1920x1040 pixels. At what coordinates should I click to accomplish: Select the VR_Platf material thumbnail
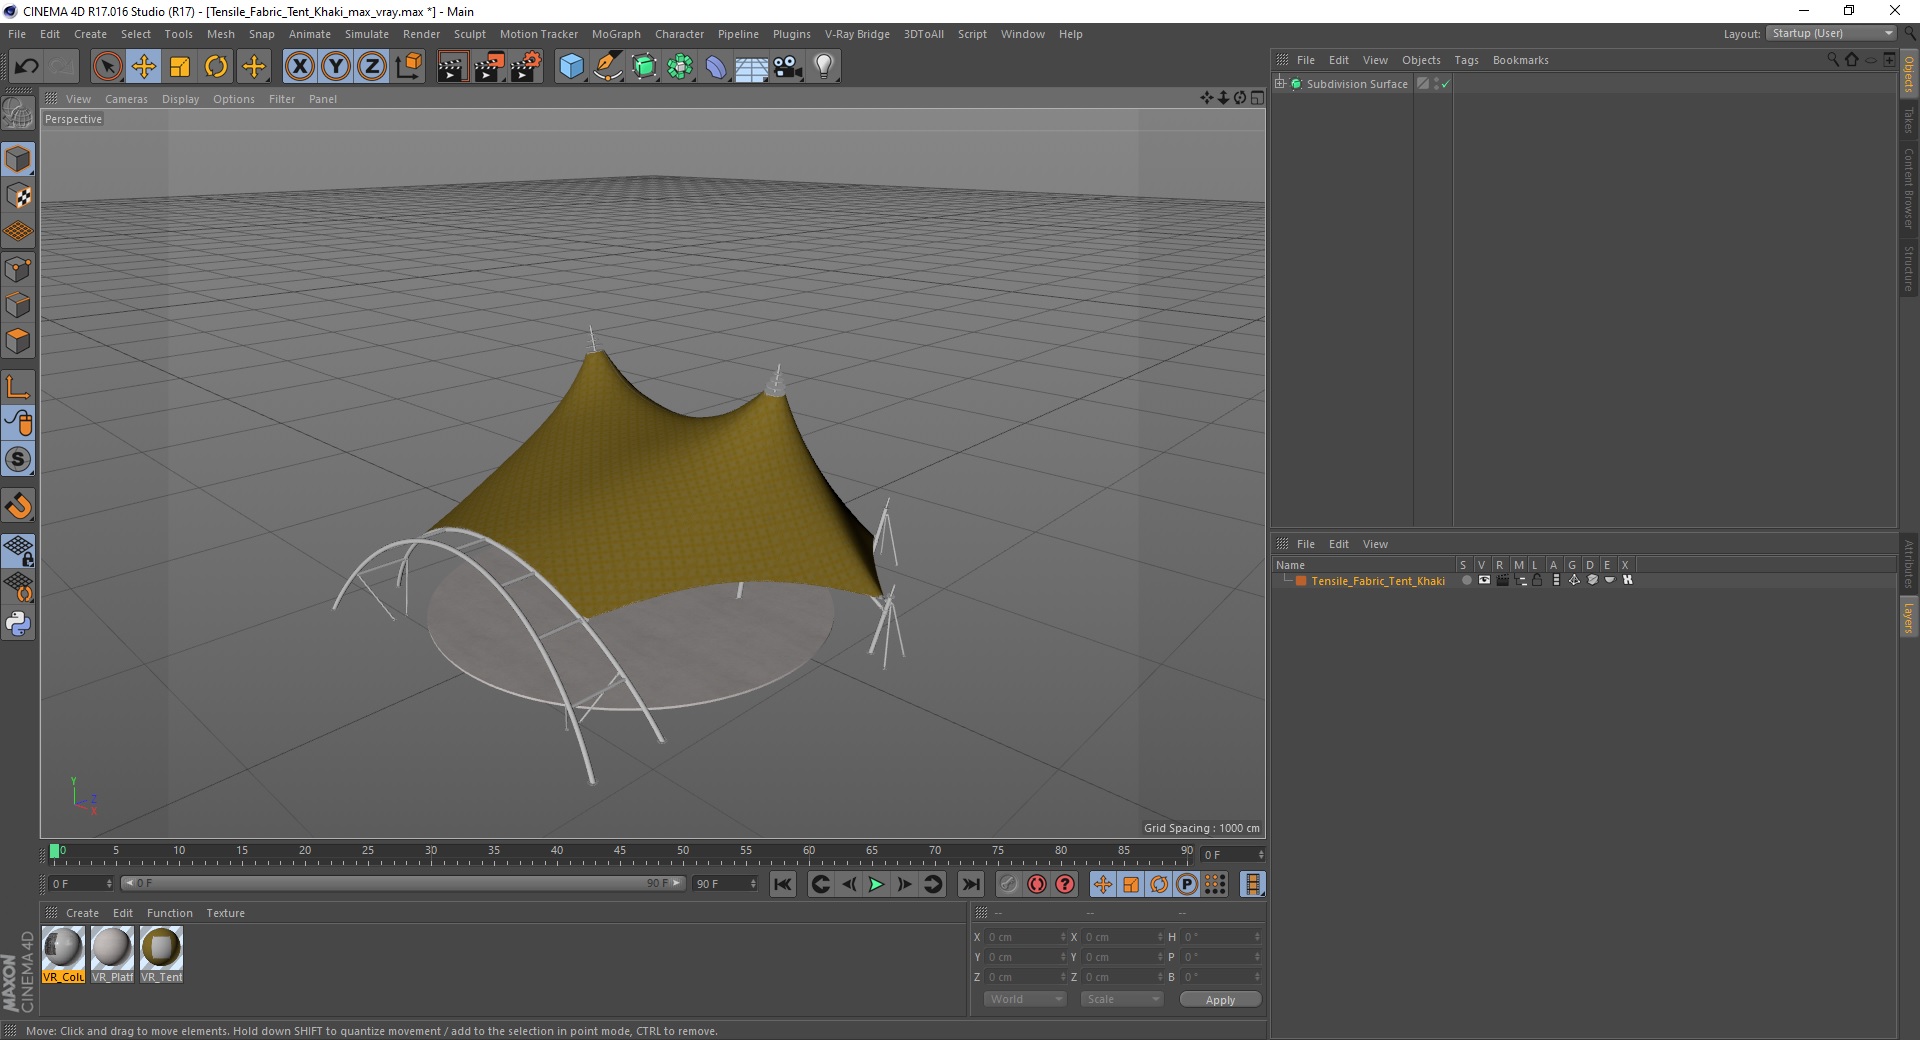112,955
